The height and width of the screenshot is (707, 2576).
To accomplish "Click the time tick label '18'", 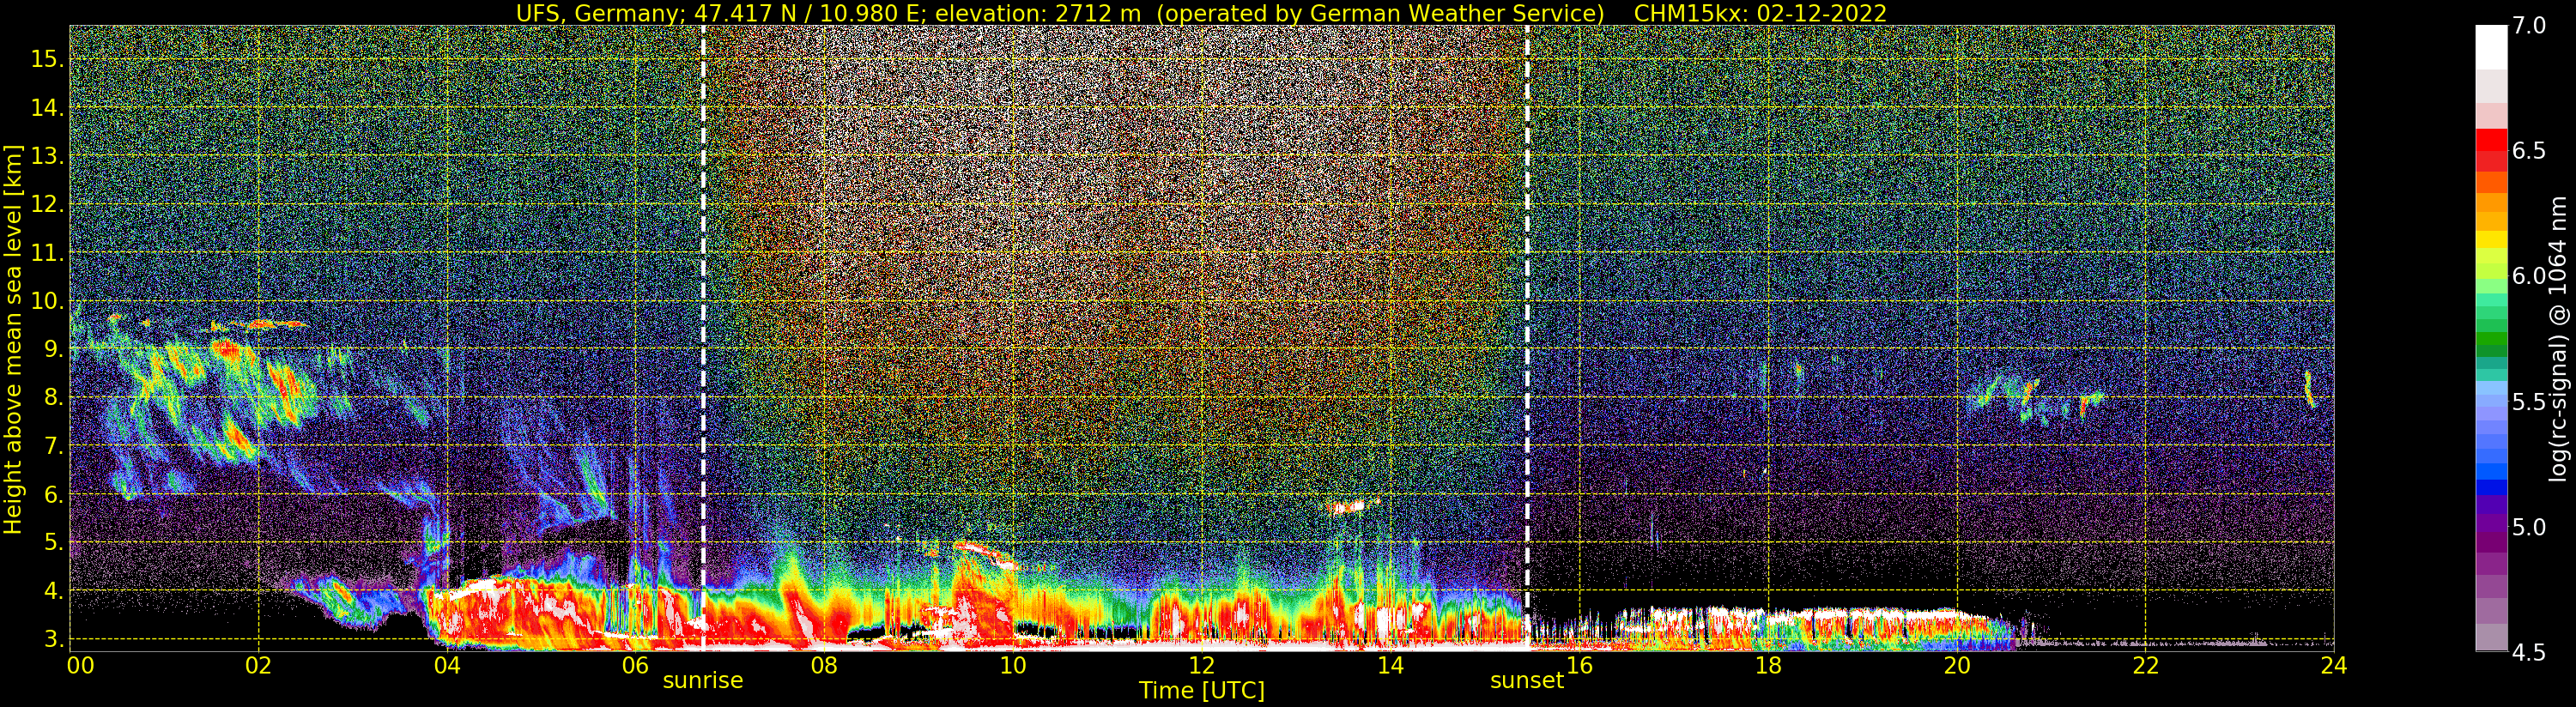I will tap(1768, 665).
